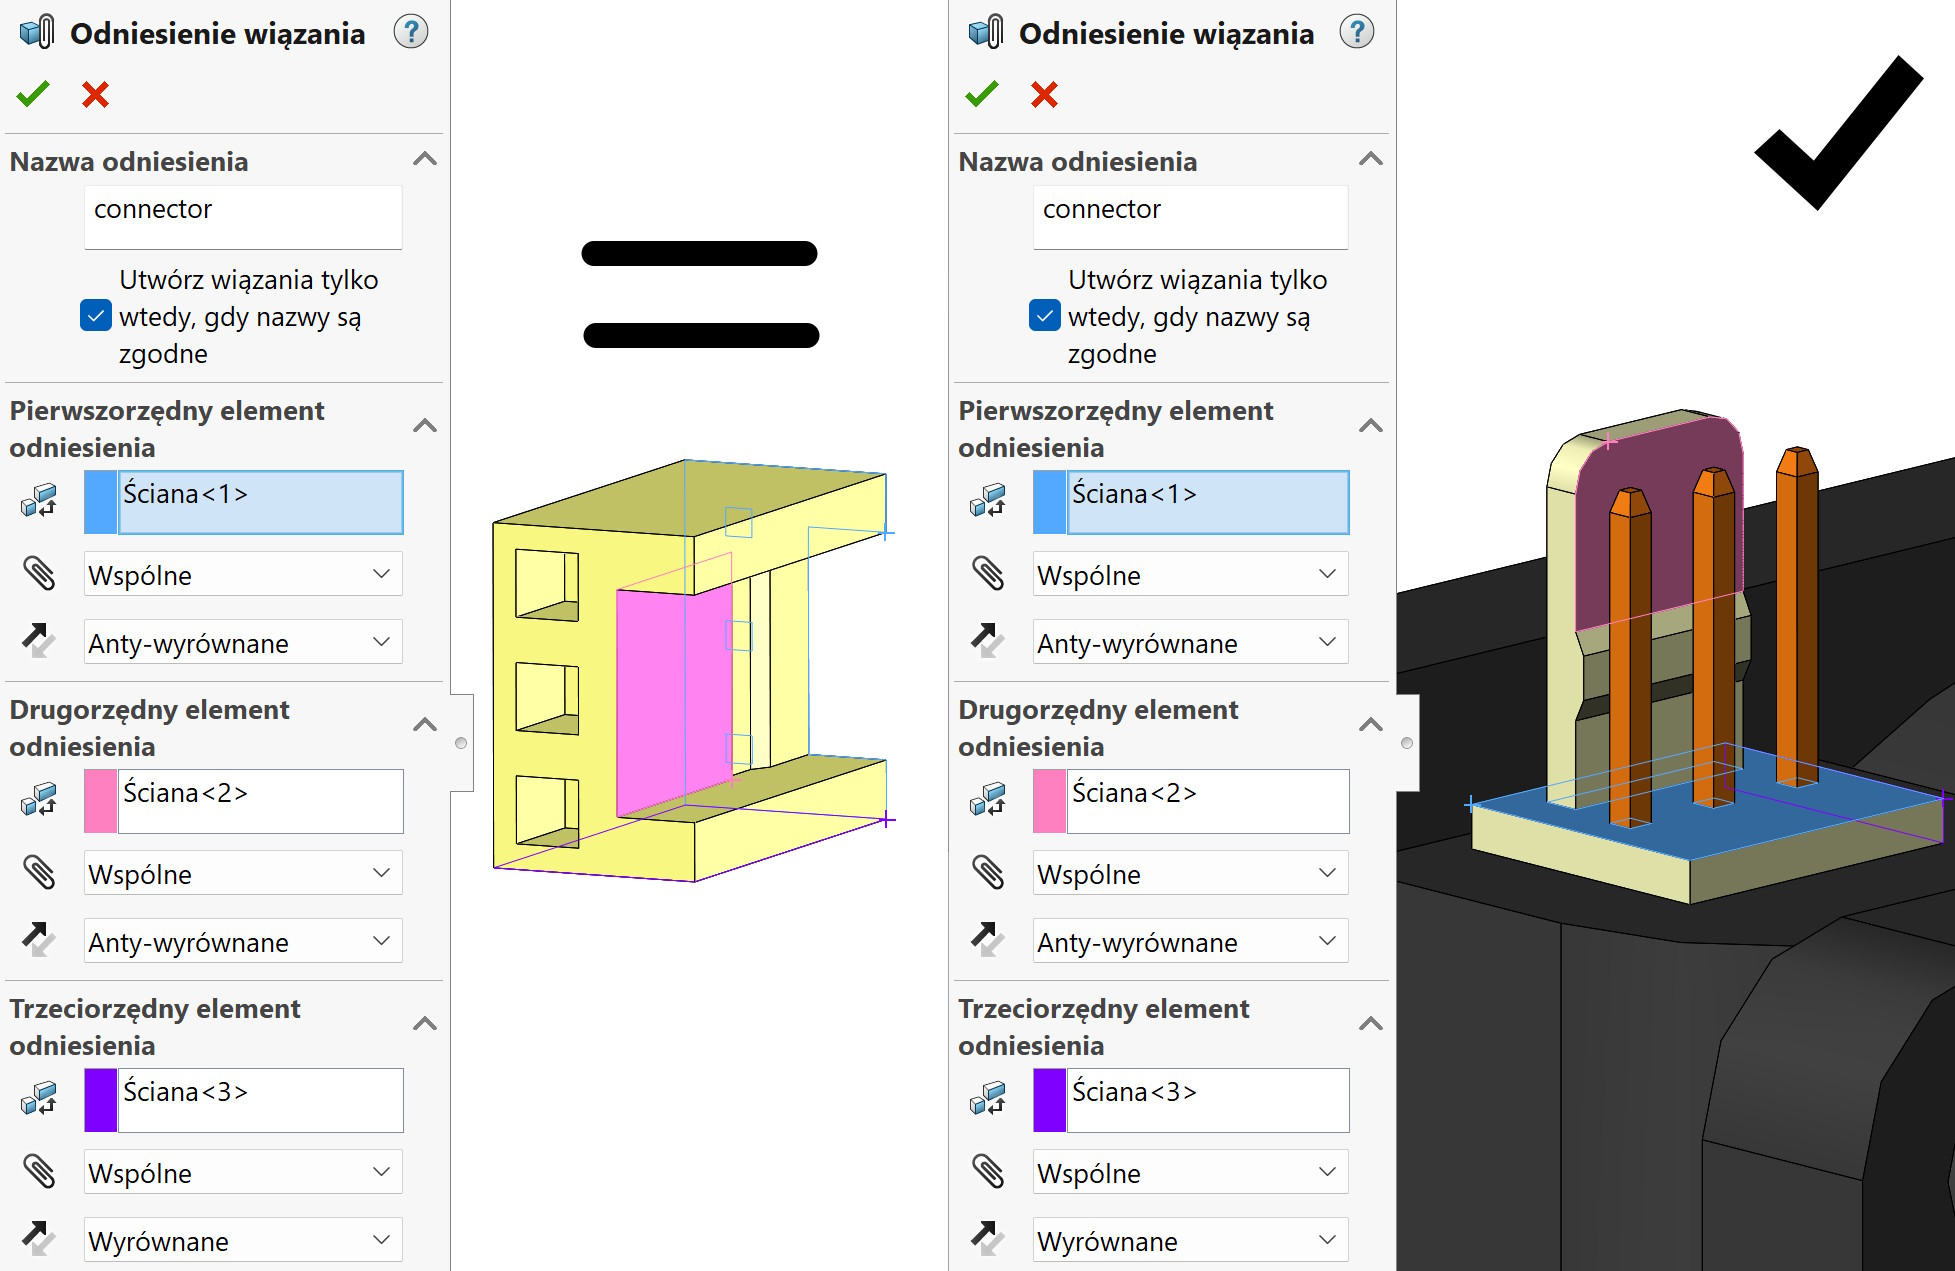Click purple swatch beside right Ściana<3>

point(1049,1100)
